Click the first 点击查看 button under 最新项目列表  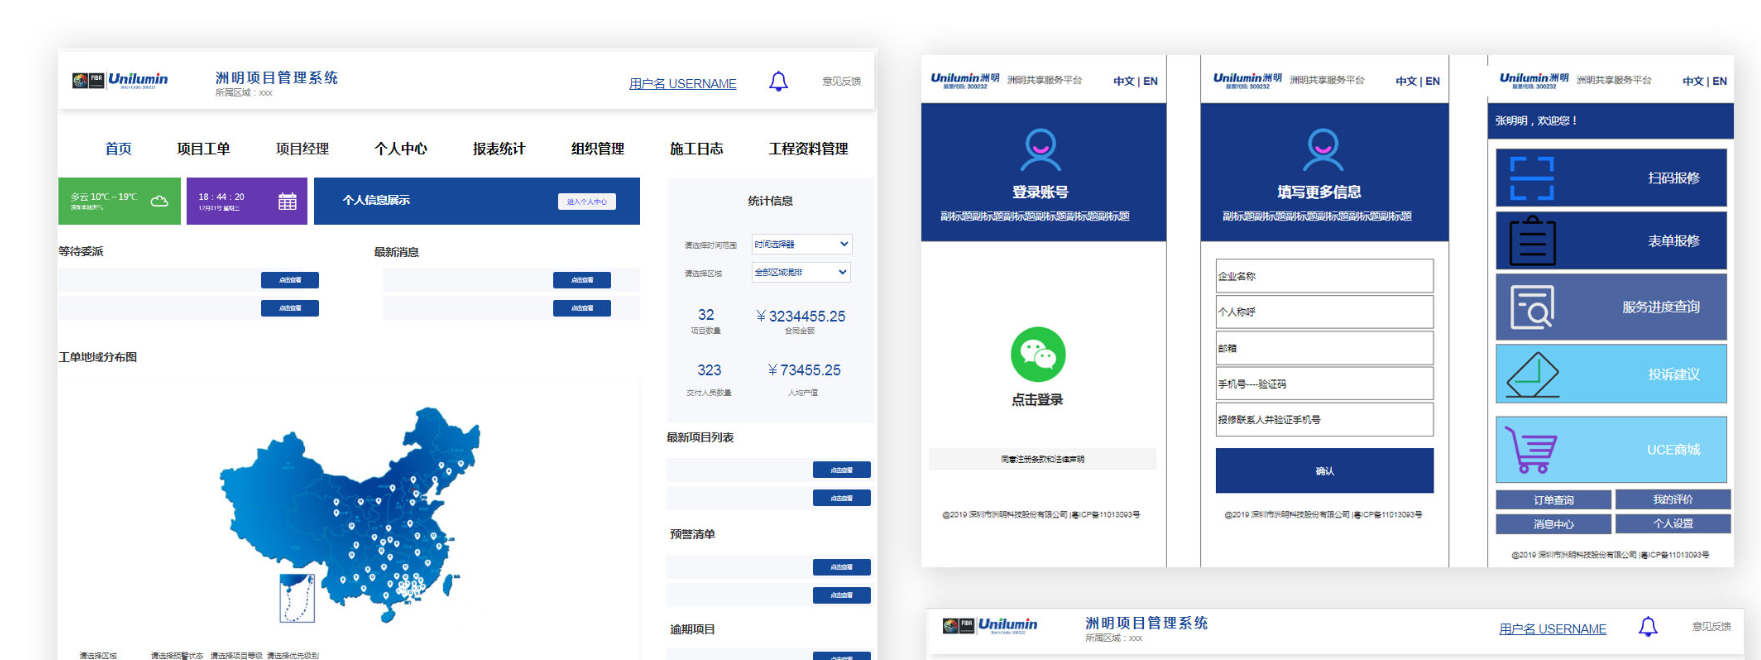tap(842, 470)
